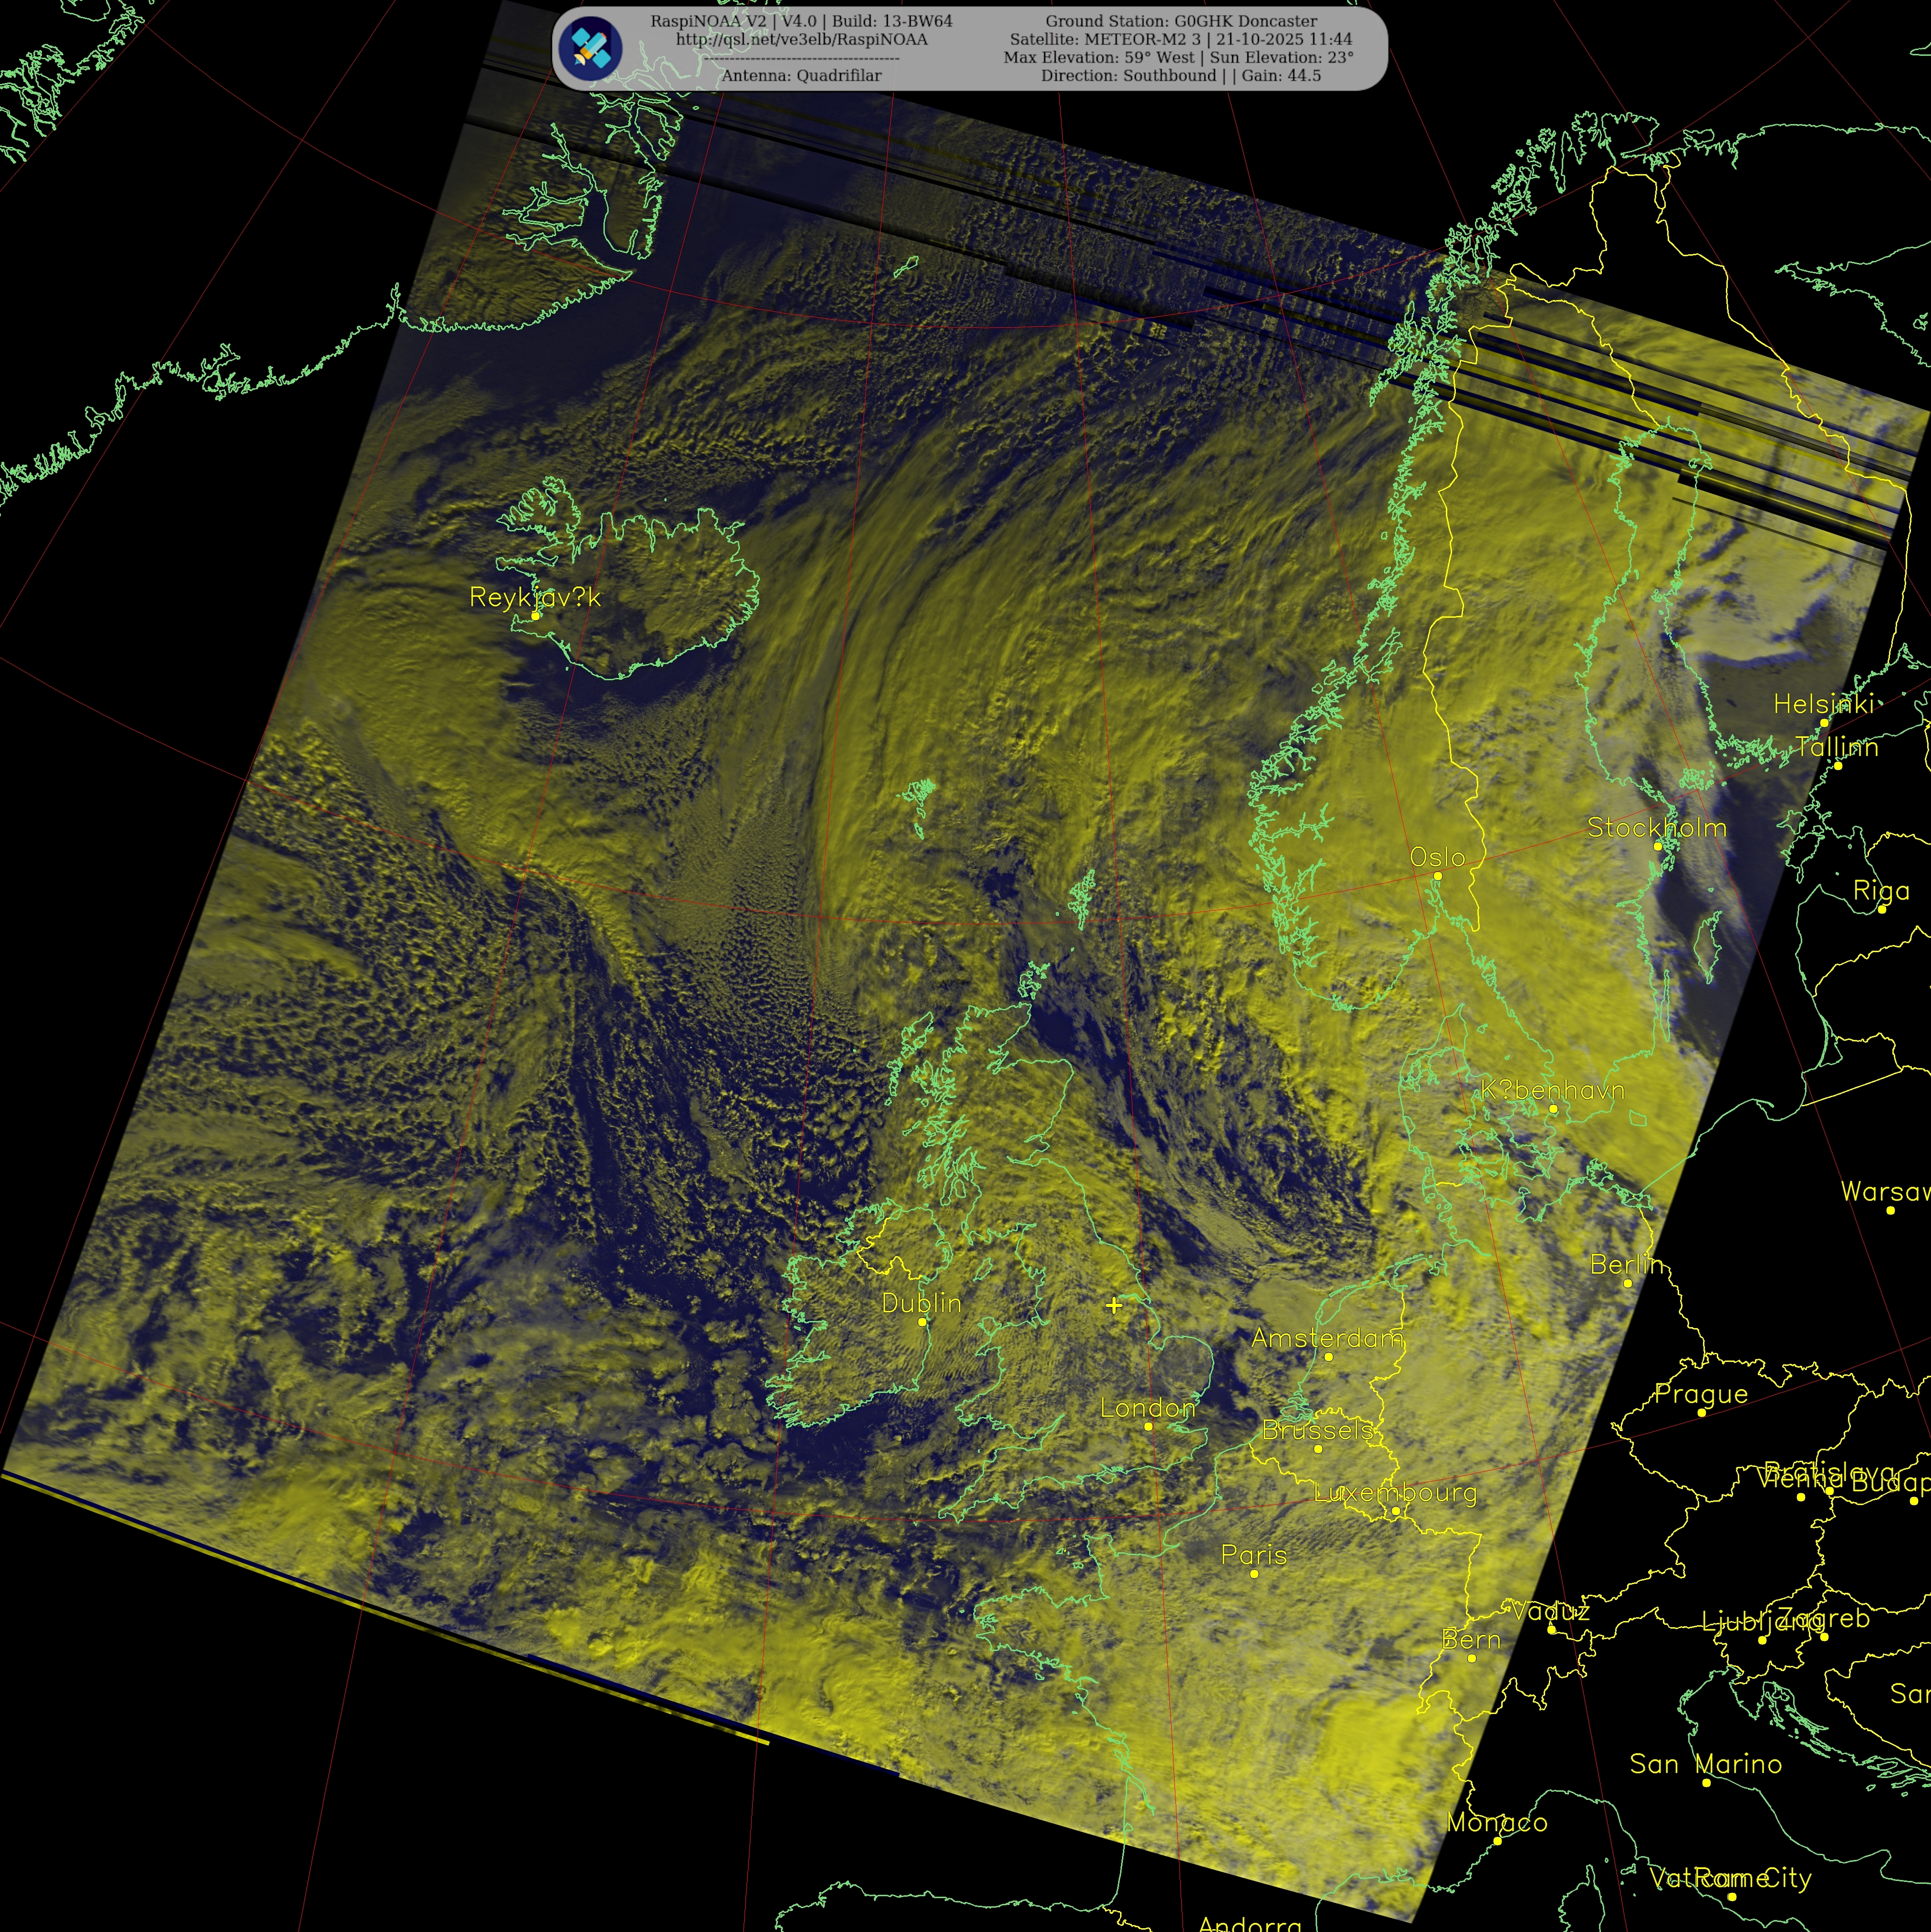Image resolution: width=1931 pixels, height=1932 pixels.
Task: Click the London city dot marker
Action: click(x=1148, y=1426)
